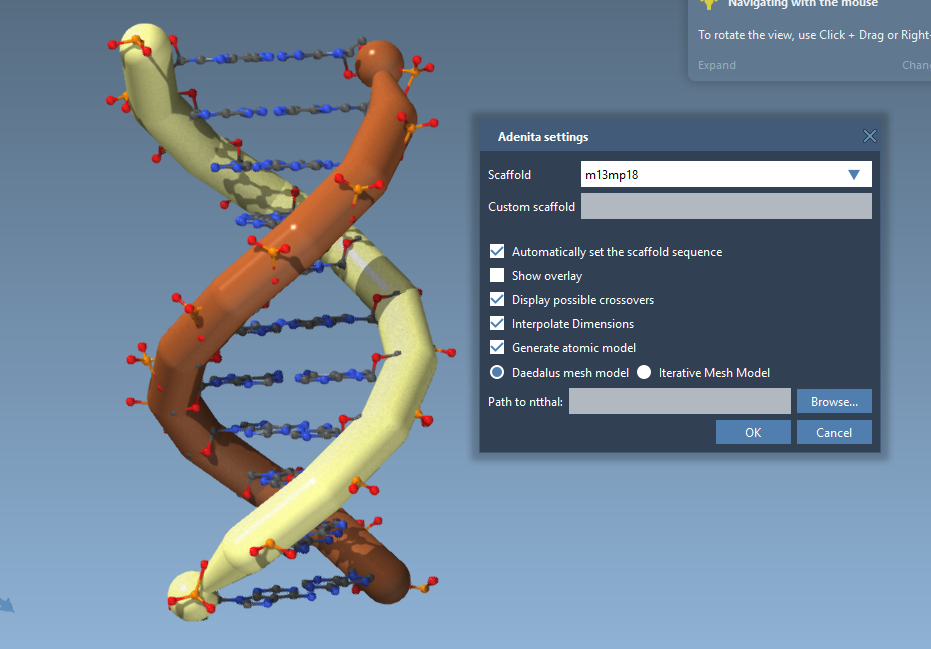
Task: Click the lightbulb tip icon
Action: tap(708, 4)
